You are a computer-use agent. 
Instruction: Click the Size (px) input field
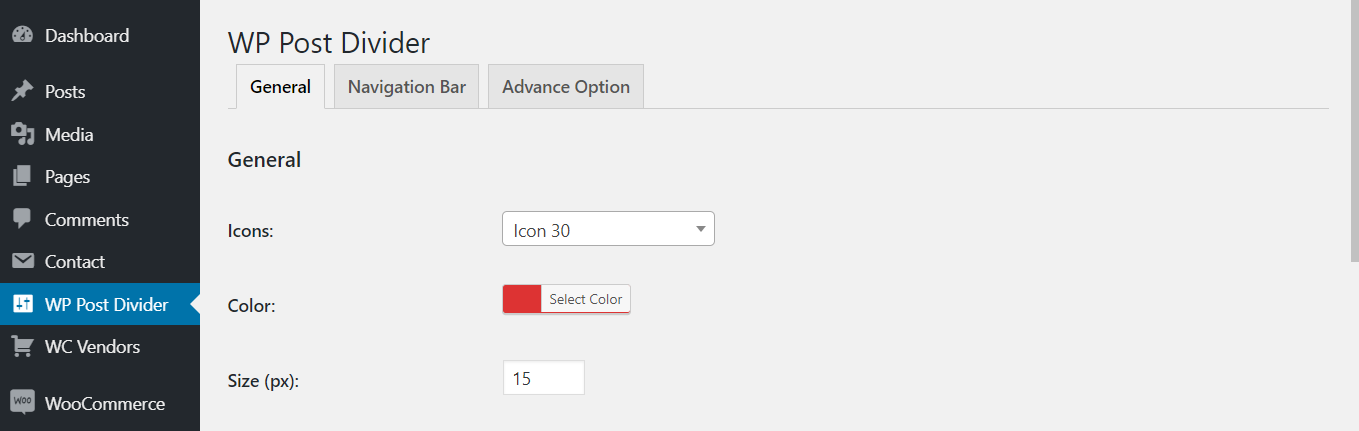pos(543,379)
